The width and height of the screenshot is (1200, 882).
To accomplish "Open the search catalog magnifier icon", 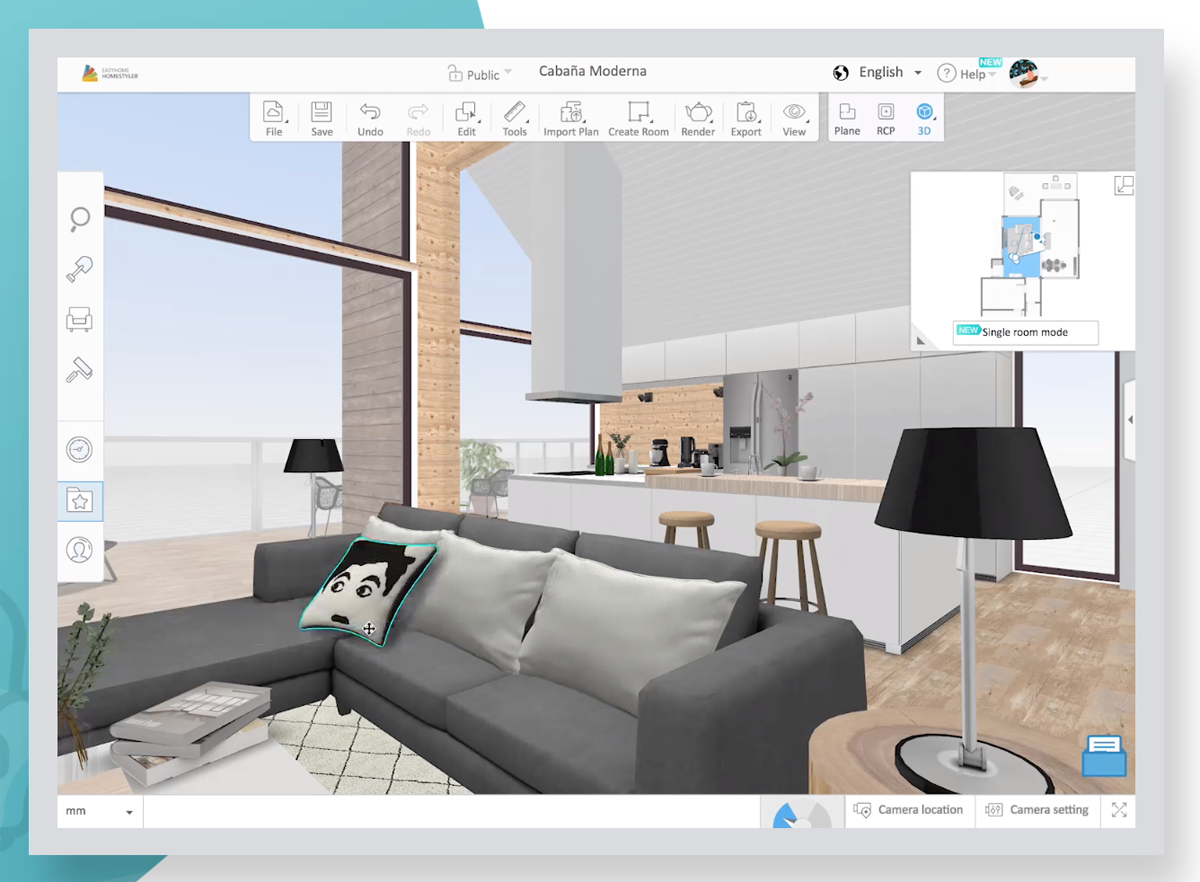I will [x=80, y=218].
